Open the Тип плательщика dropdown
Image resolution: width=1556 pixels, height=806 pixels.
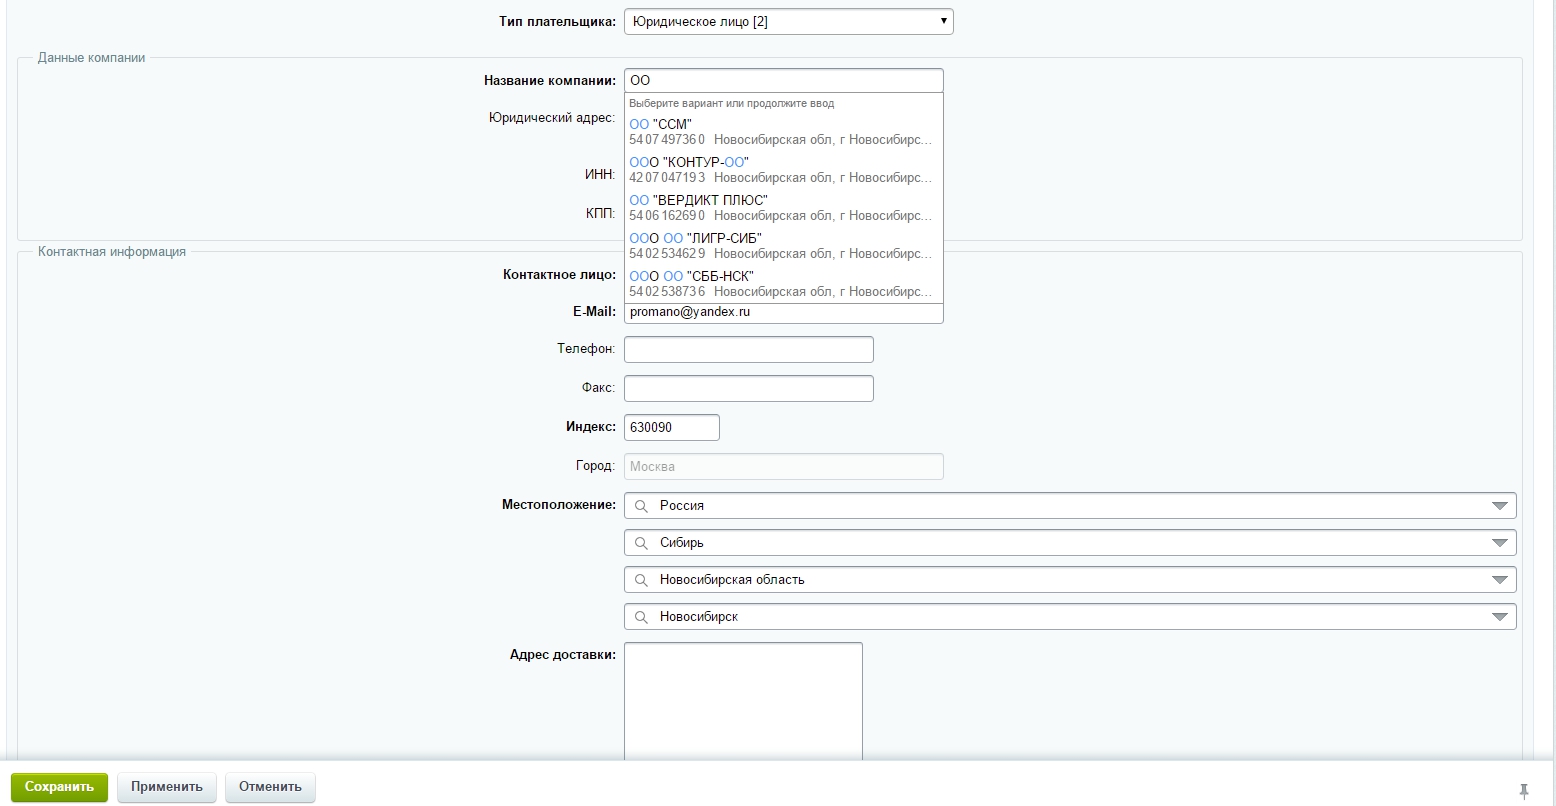tap(788, 21)
